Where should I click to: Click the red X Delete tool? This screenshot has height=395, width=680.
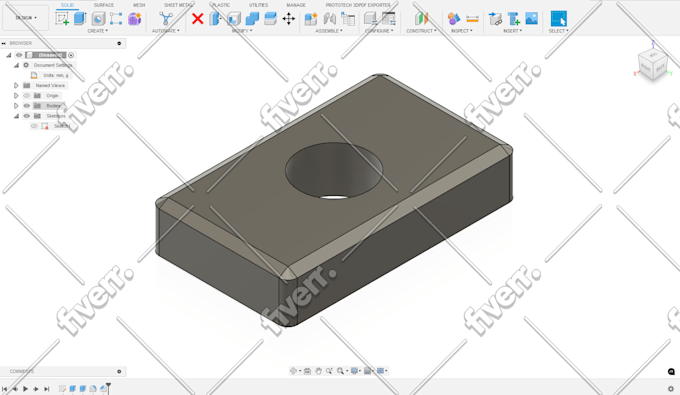pos(198,19)
